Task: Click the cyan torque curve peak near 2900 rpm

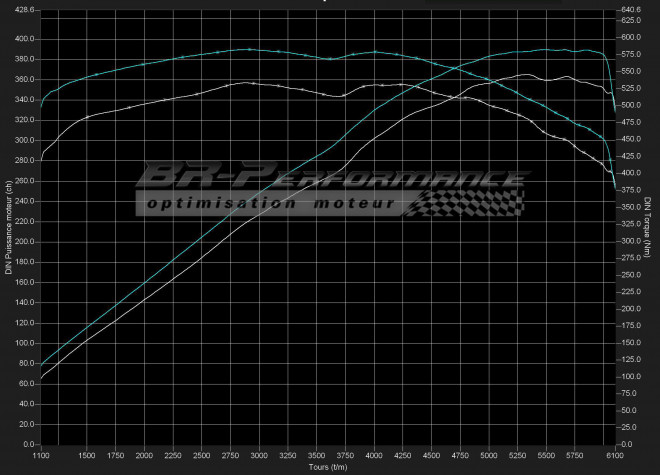Action: coord(248,49)
